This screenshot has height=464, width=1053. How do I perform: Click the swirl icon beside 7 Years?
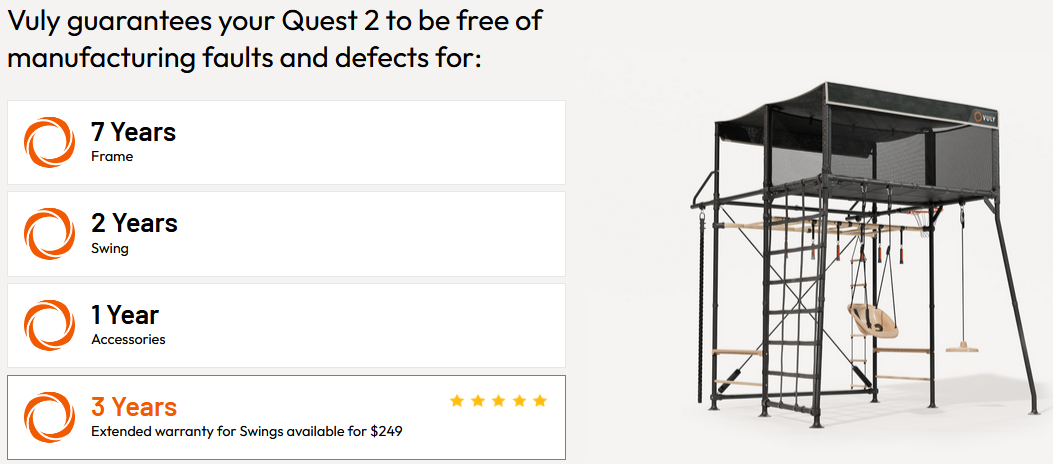[x=49, y=142]
